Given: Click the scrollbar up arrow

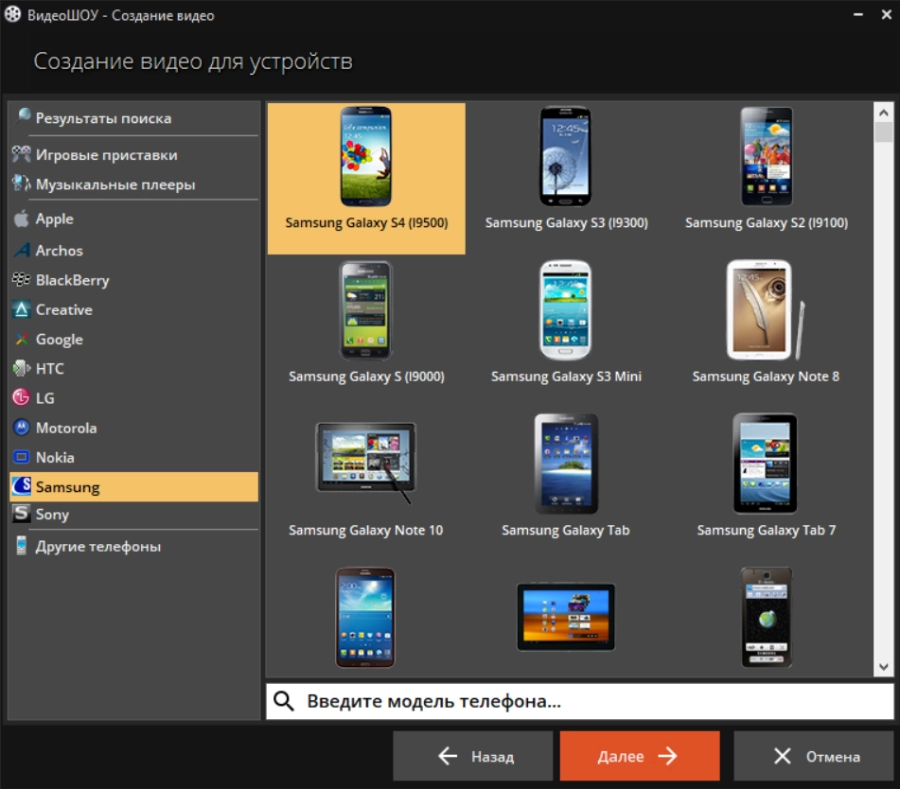Looking at the screenshot, I should [x=883, y=112].
